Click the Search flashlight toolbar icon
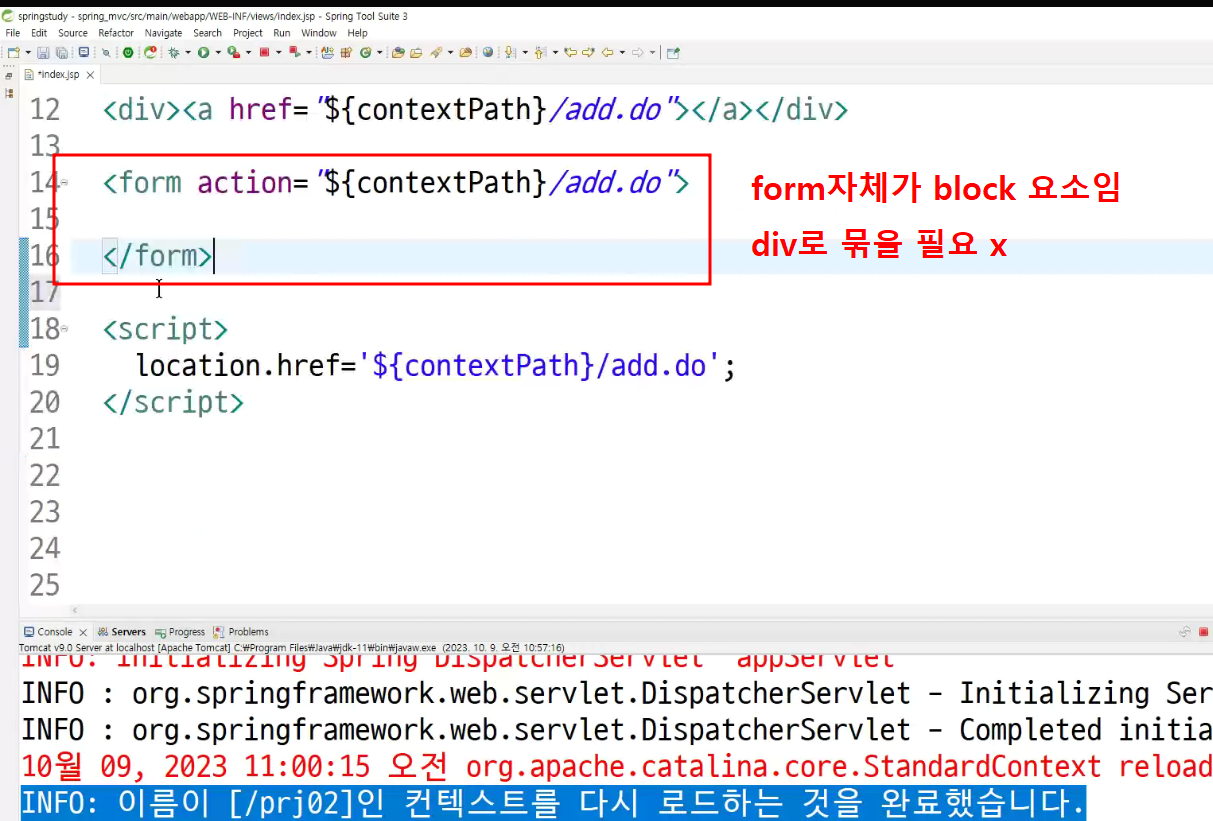The width and height of the screenshot is (1213, 821). (x=436, y=52)
